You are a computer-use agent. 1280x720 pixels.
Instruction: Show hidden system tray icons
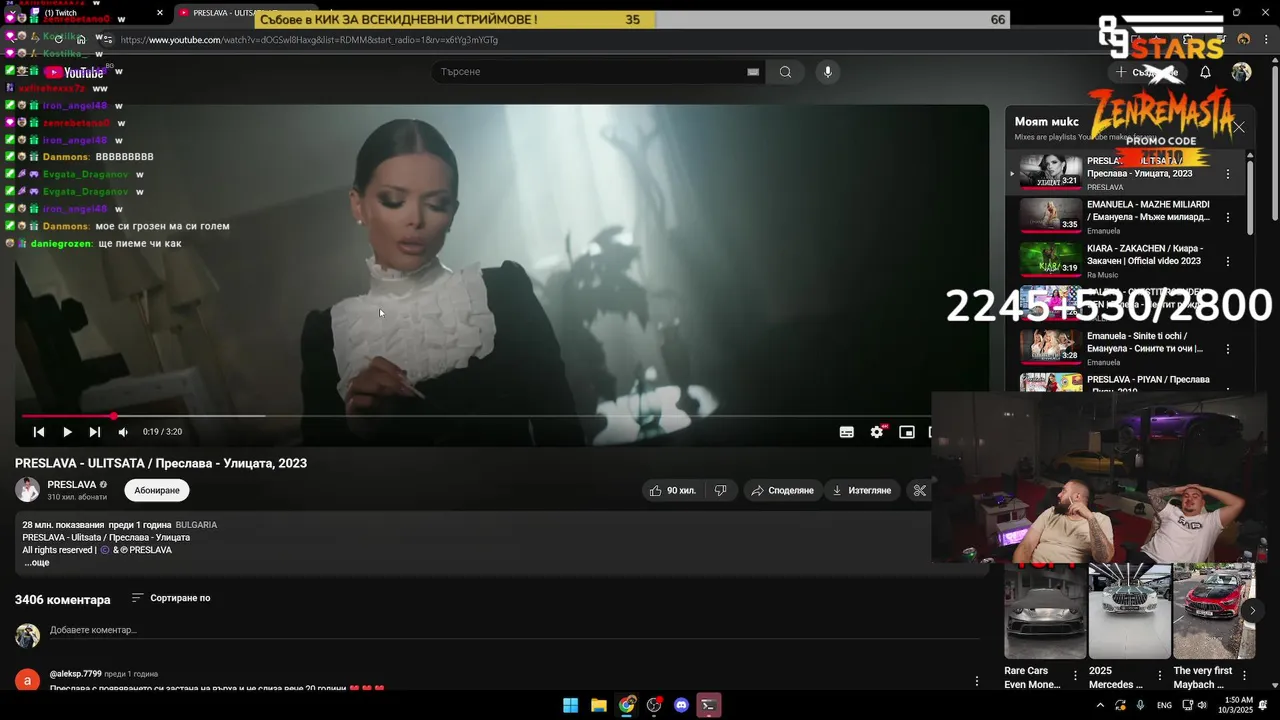(x=1100, y=705)
